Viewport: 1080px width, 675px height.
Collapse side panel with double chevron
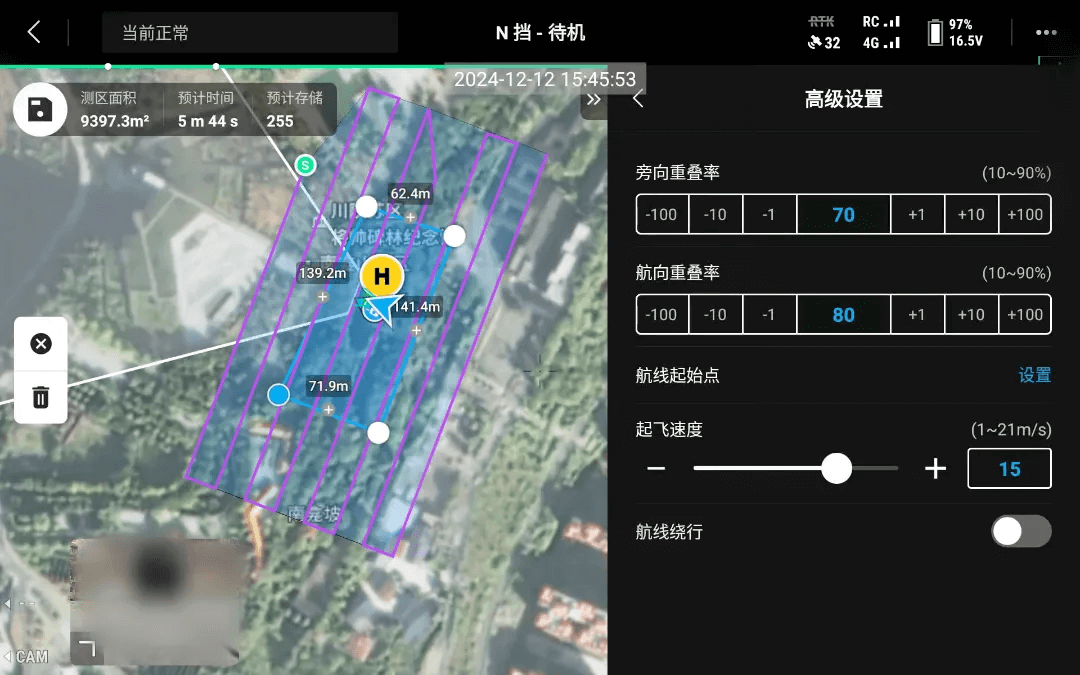[x=593, y=99]
